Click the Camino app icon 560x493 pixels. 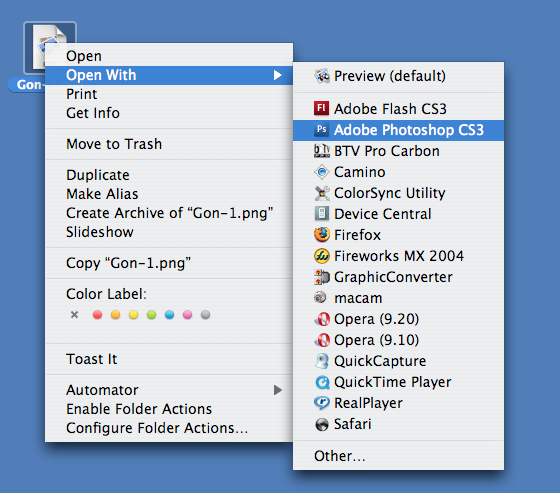click(x=322, y=172)
